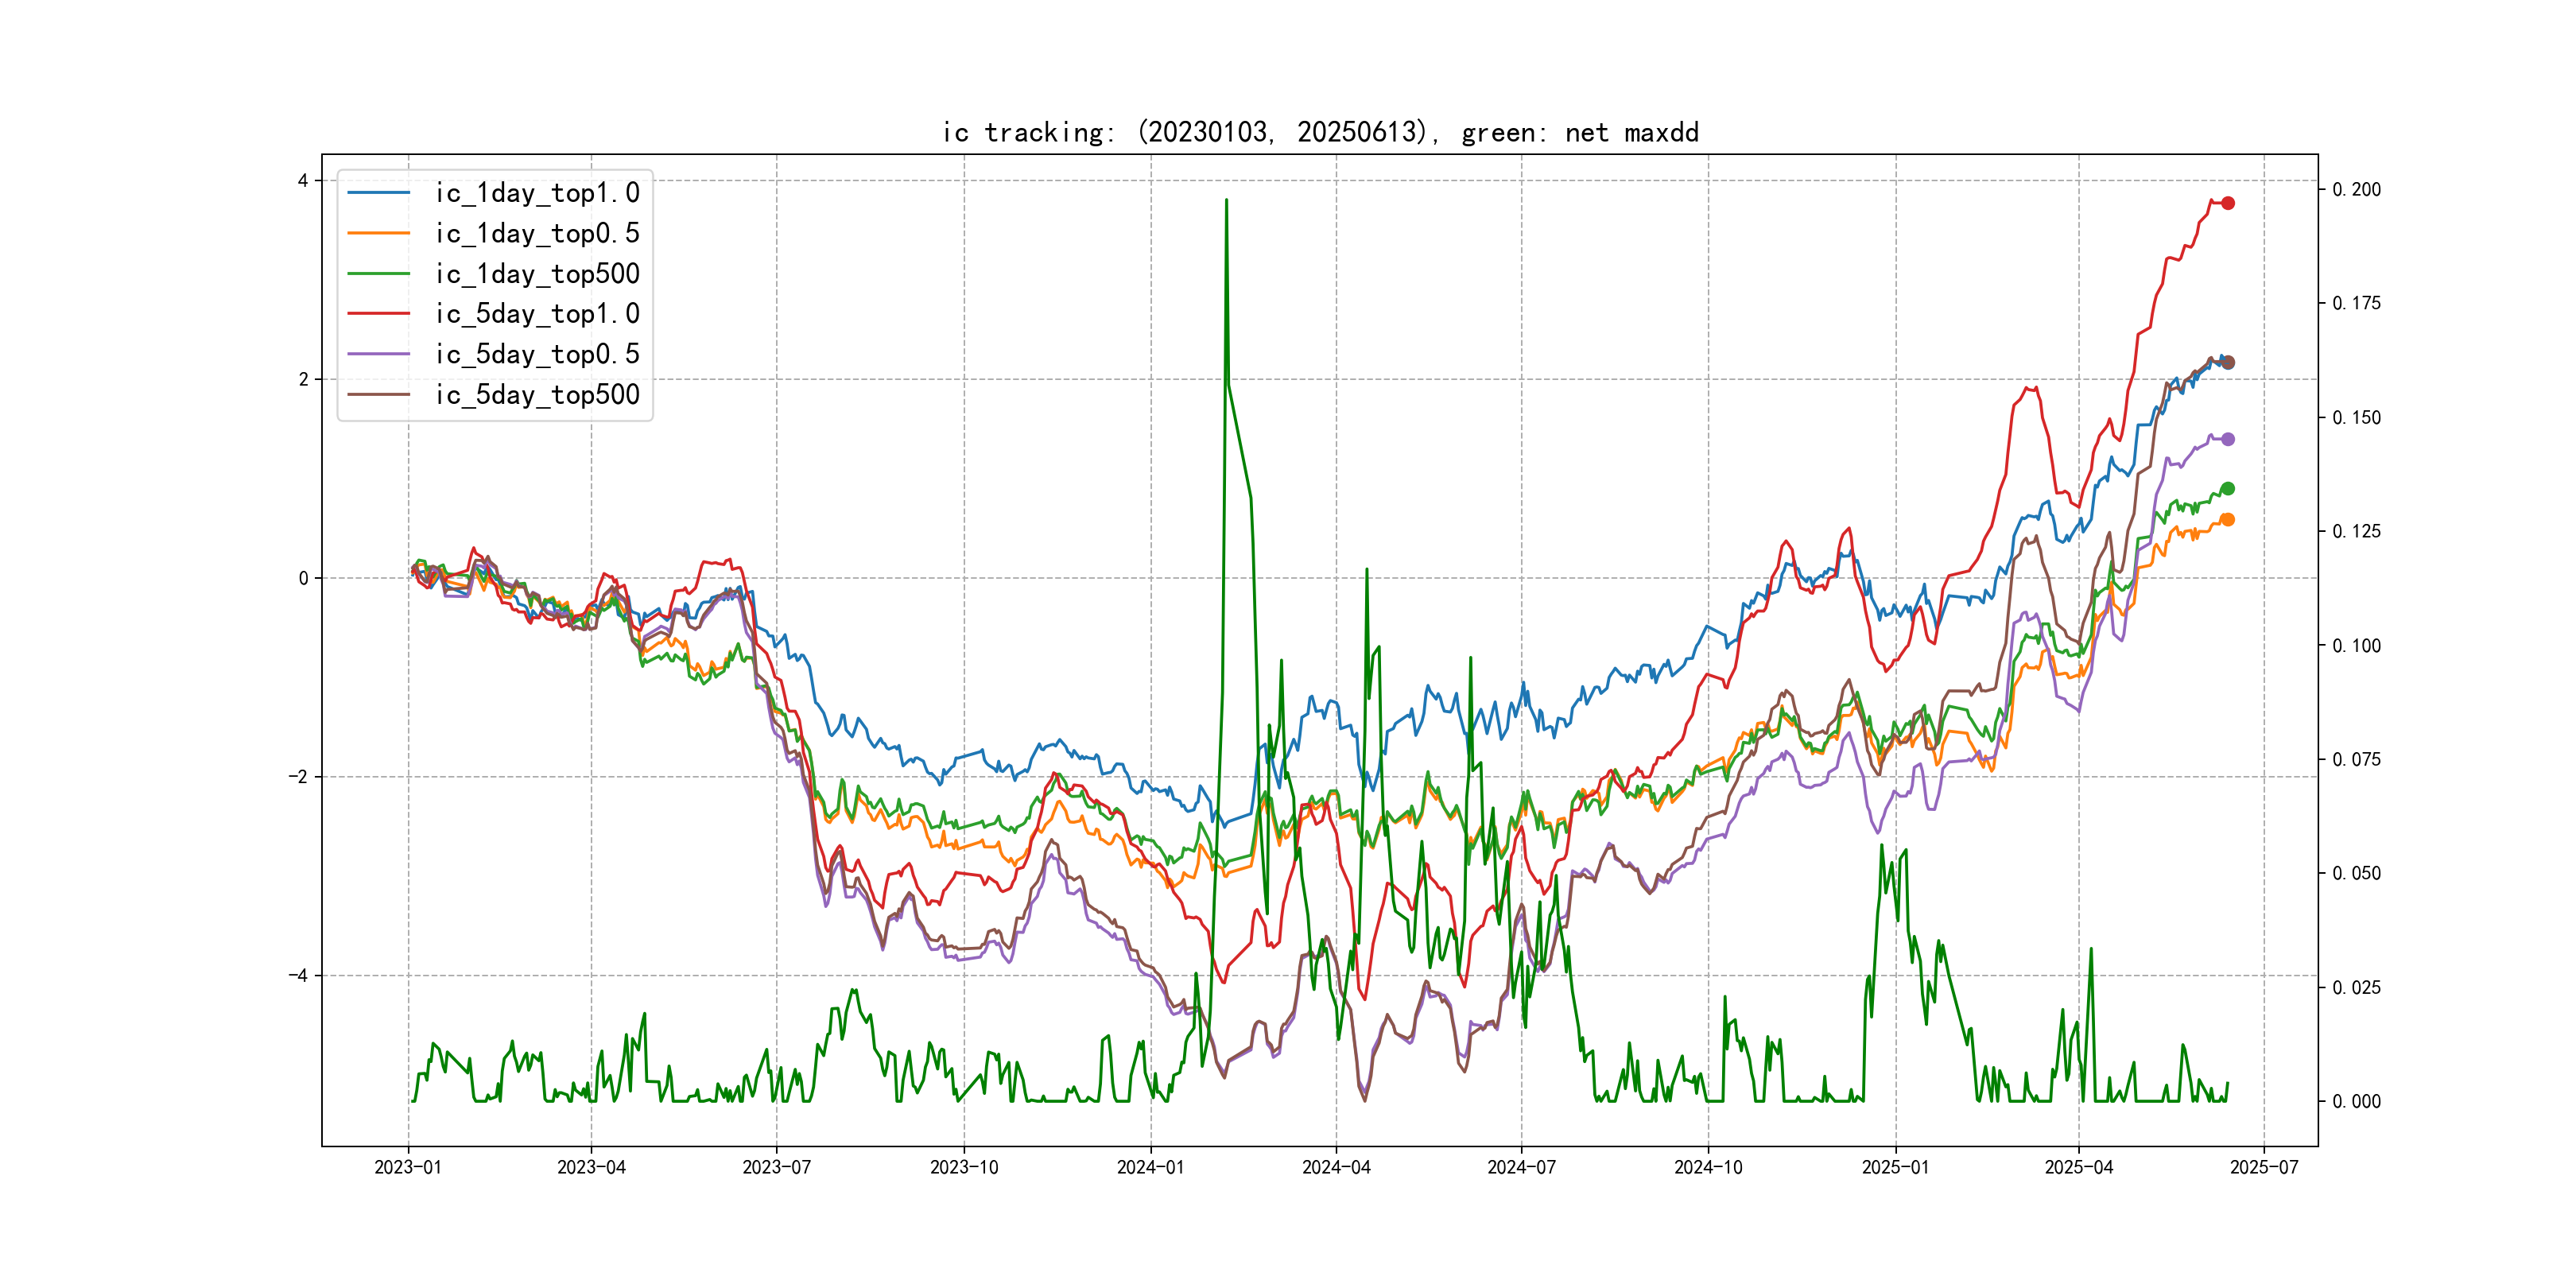This screenshot has width=2576, height=1288.
Task: Click the -4 left-axis tick label
Action: point(298,975)
